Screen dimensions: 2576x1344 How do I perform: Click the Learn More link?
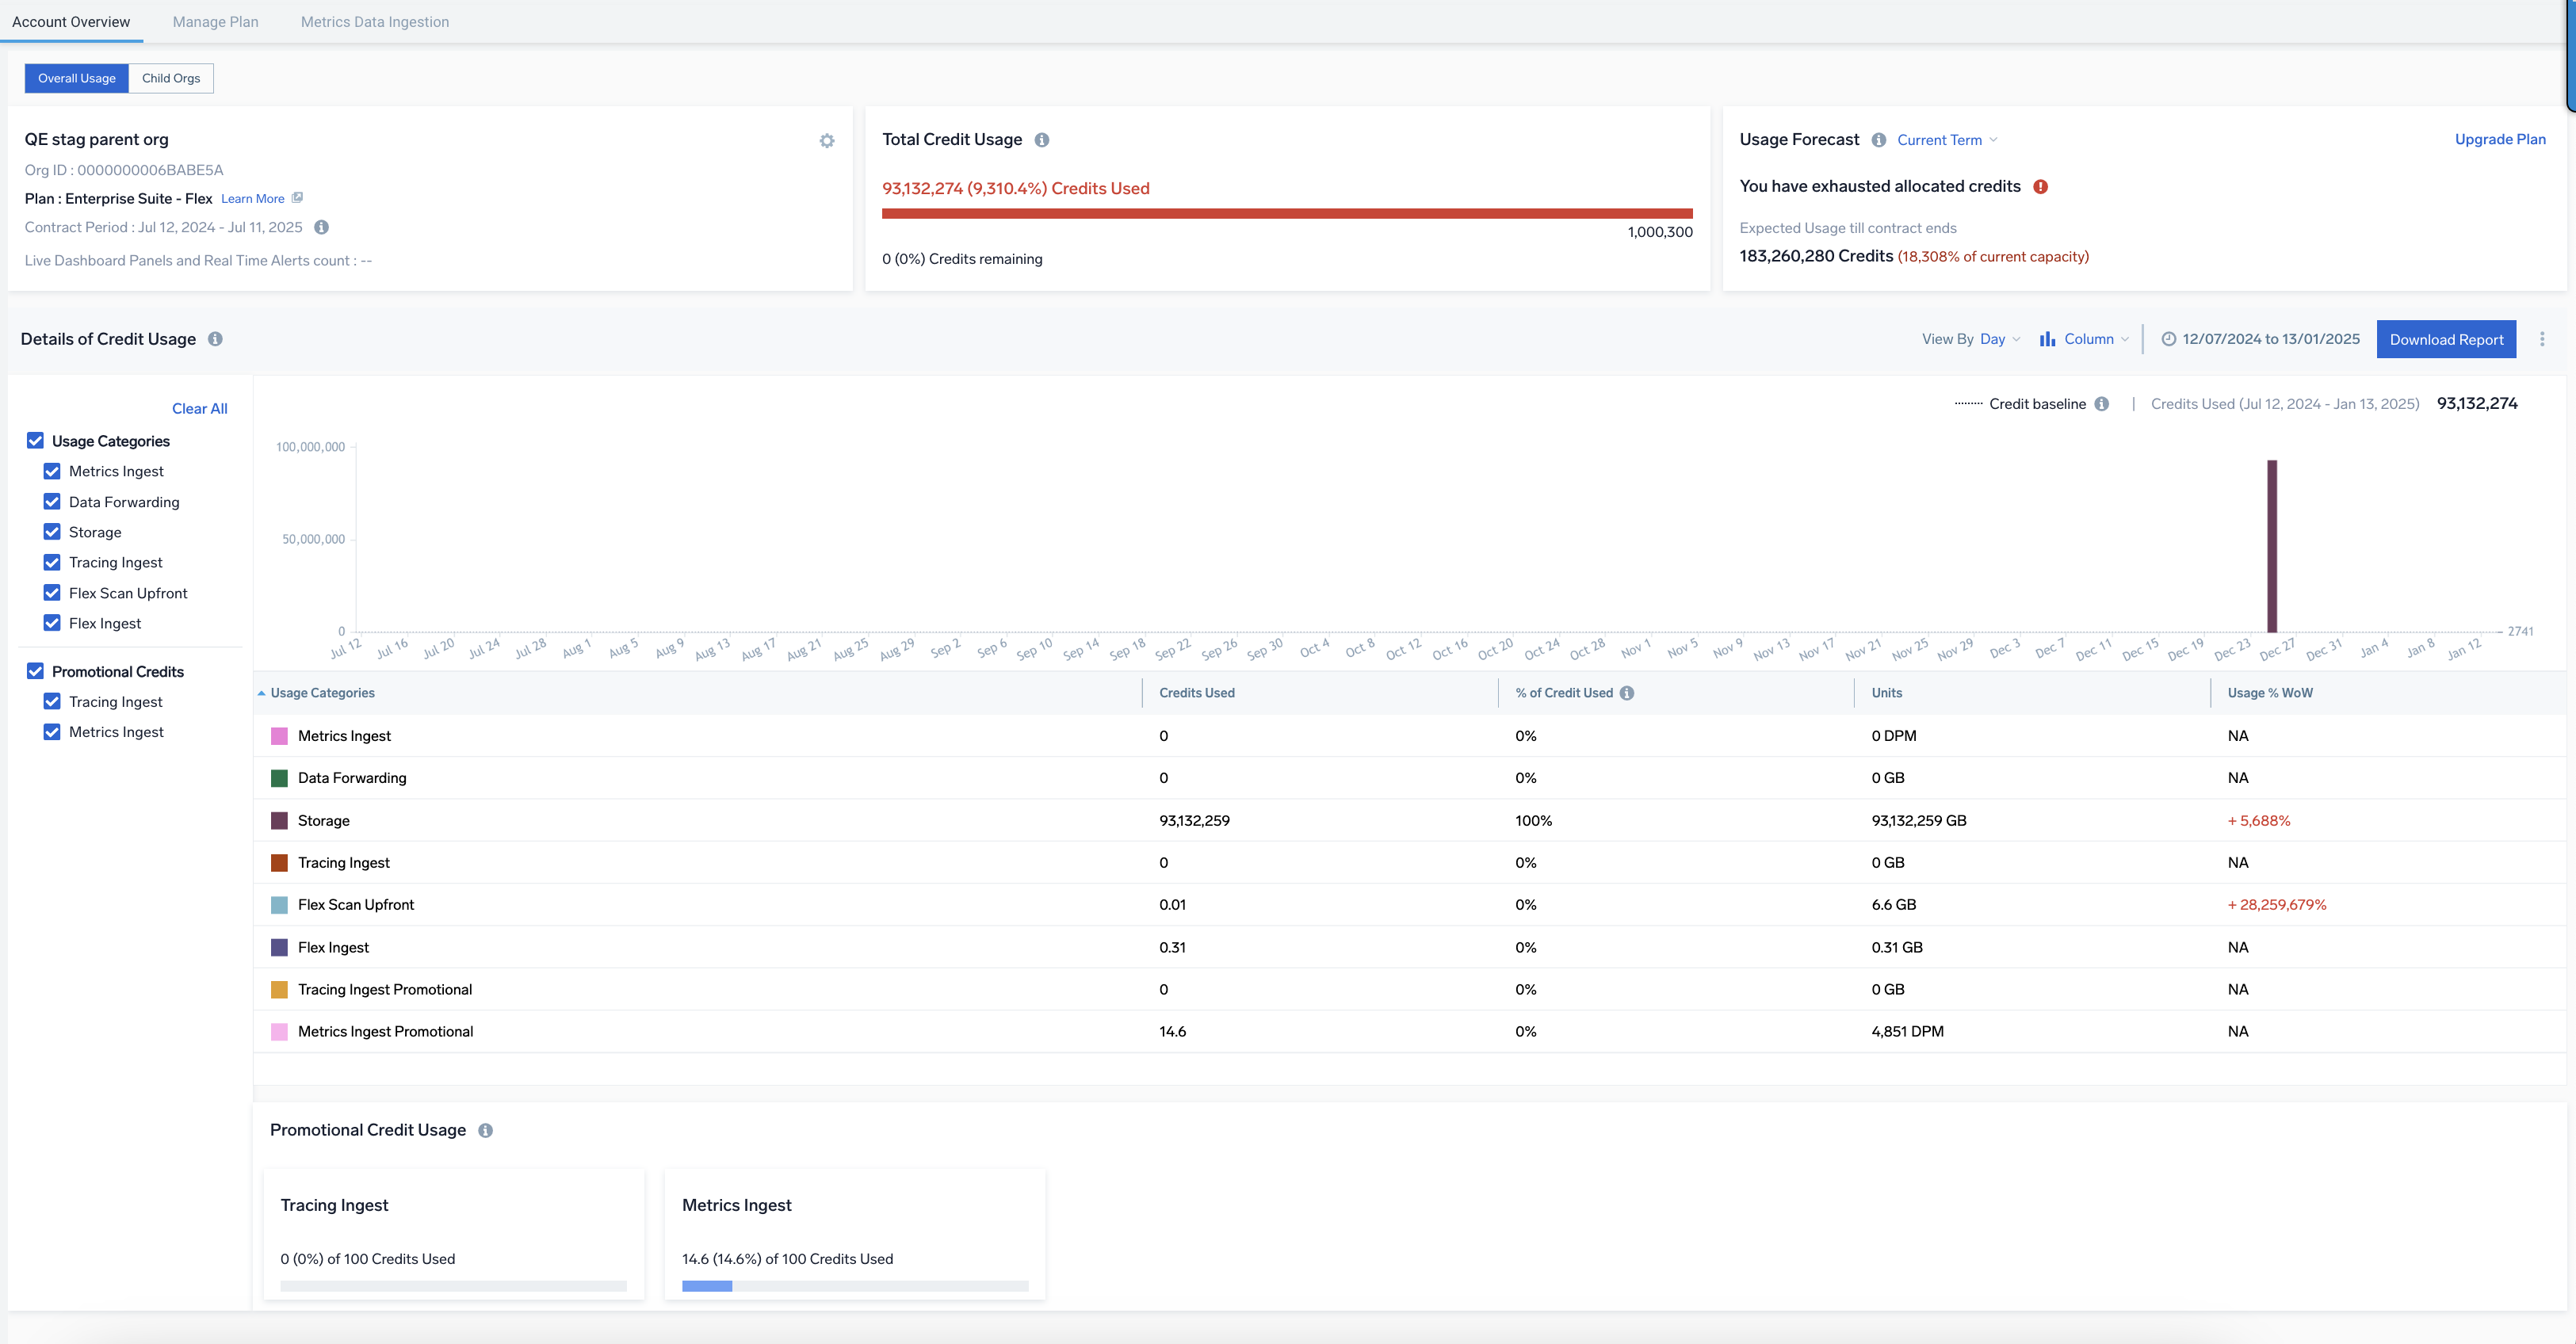click(x=253, y=198)
